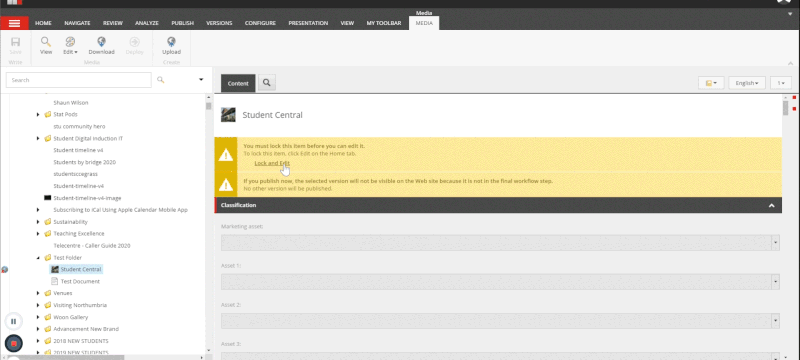The image size is (800, 360).
Task: Collapse the ribbon with the up chevron
Action: tap(791, 63)
